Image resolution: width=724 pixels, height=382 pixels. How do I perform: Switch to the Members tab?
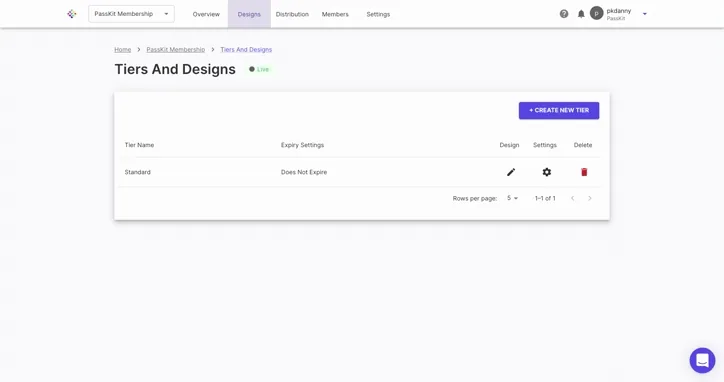[335, 14]
